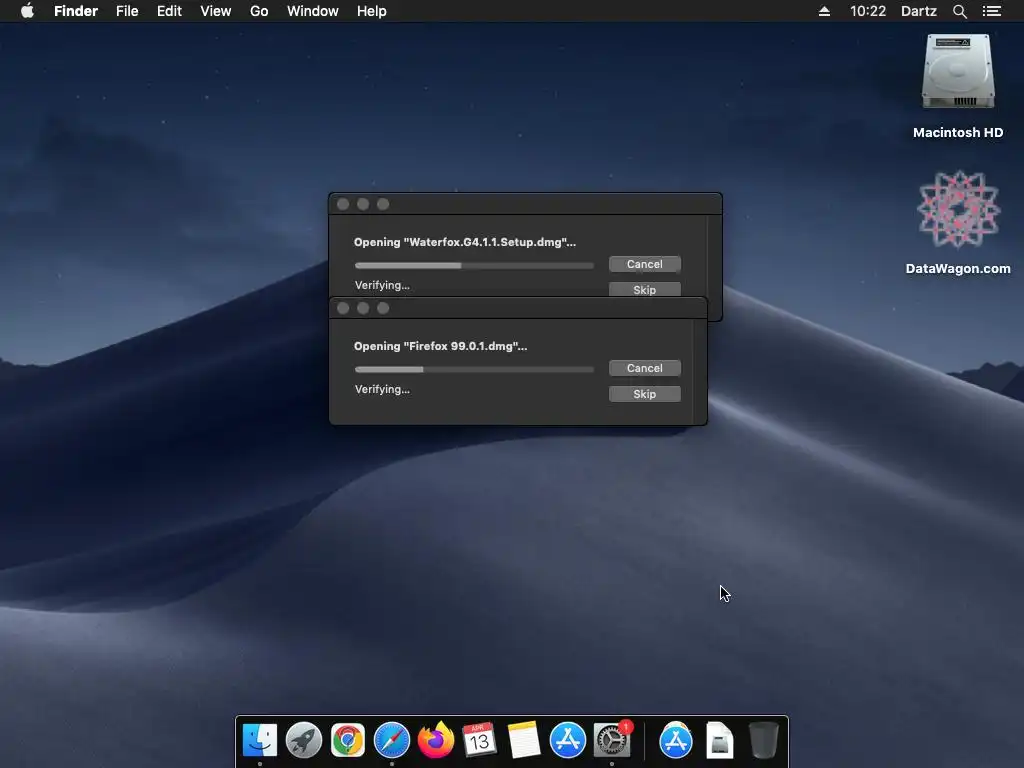1024x768 pixels.
Task: Open Notes app in the Dock
Action: tap(524, 740)
